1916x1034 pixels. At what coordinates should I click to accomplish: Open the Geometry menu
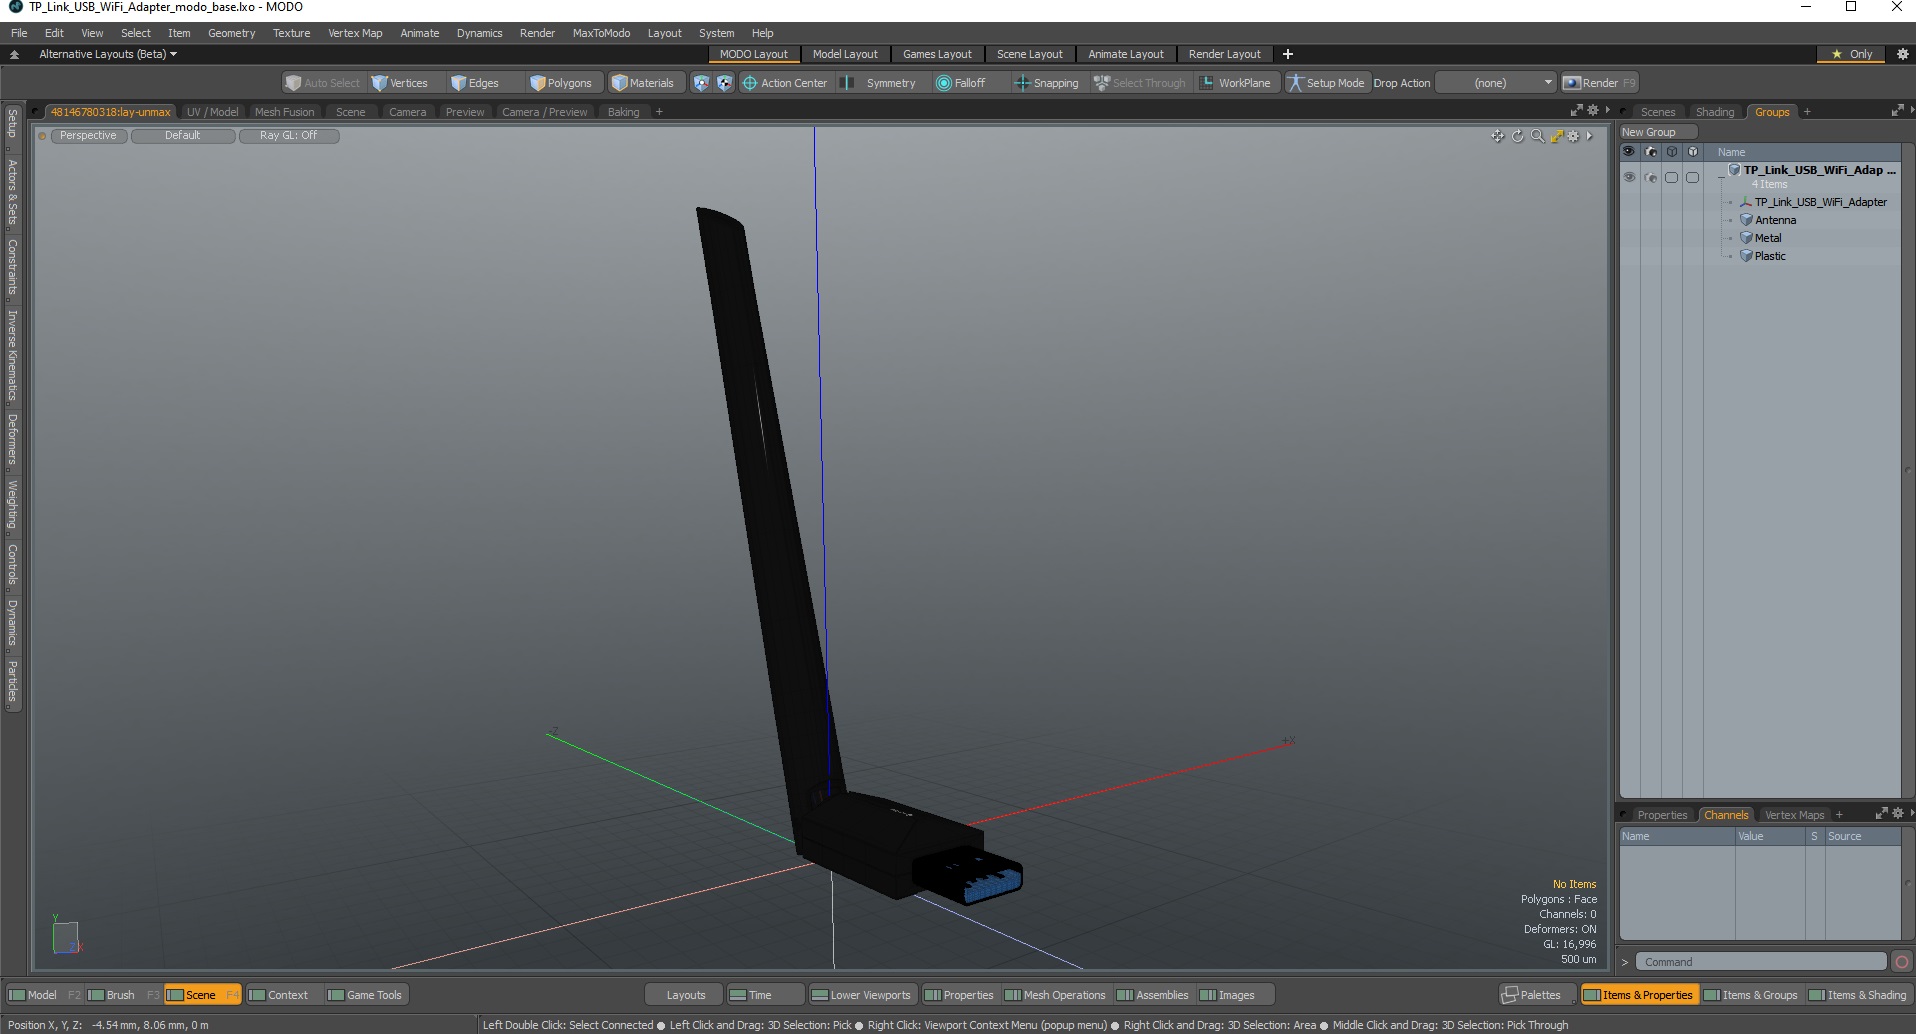click(231, 33)
